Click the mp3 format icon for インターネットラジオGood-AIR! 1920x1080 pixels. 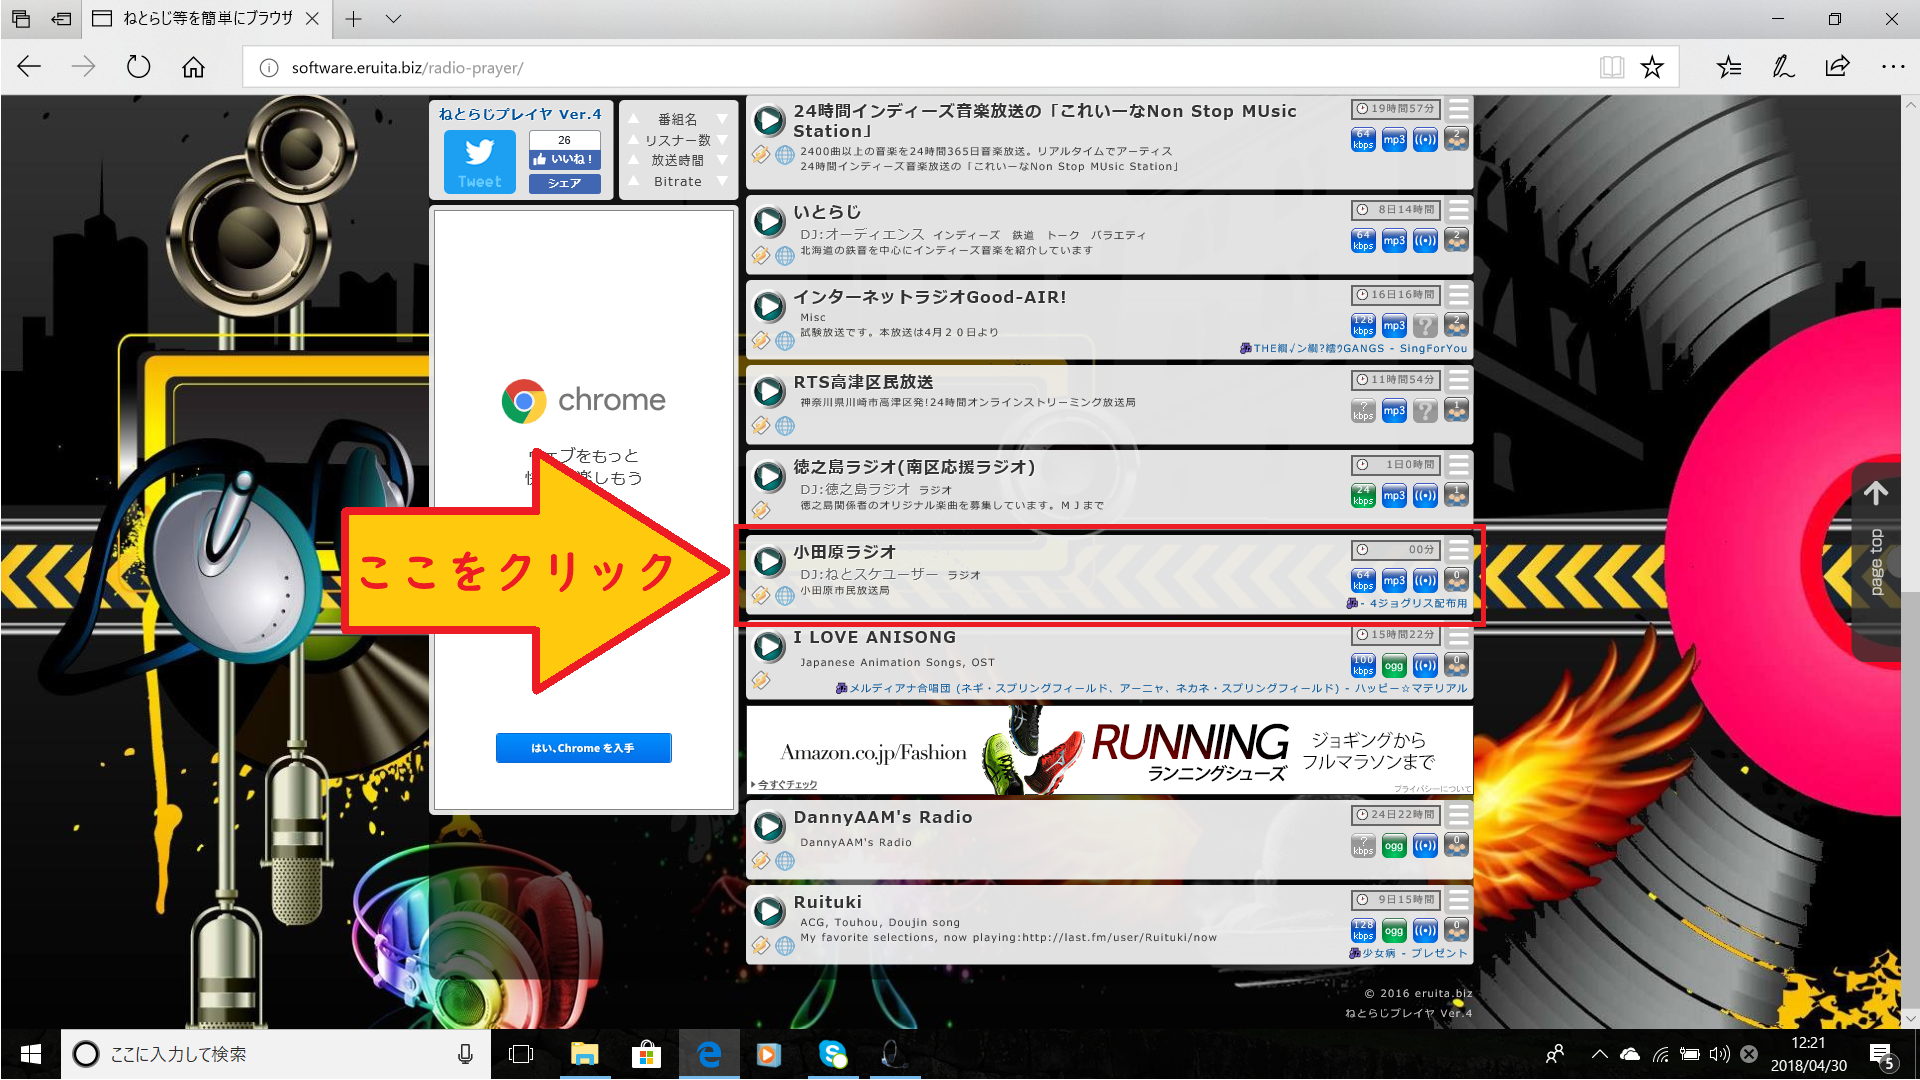point(1394,326)
